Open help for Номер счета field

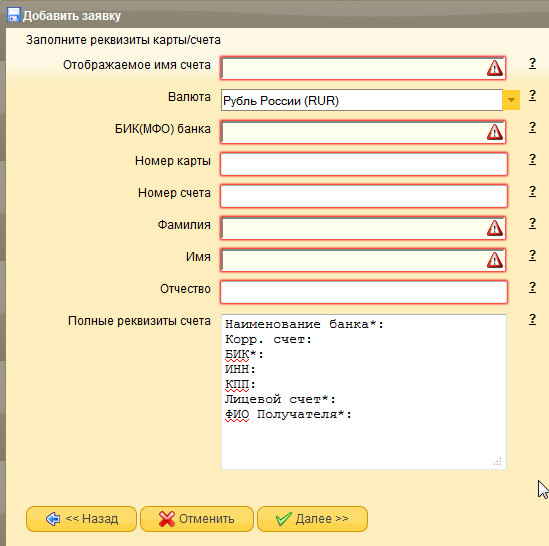532,191
